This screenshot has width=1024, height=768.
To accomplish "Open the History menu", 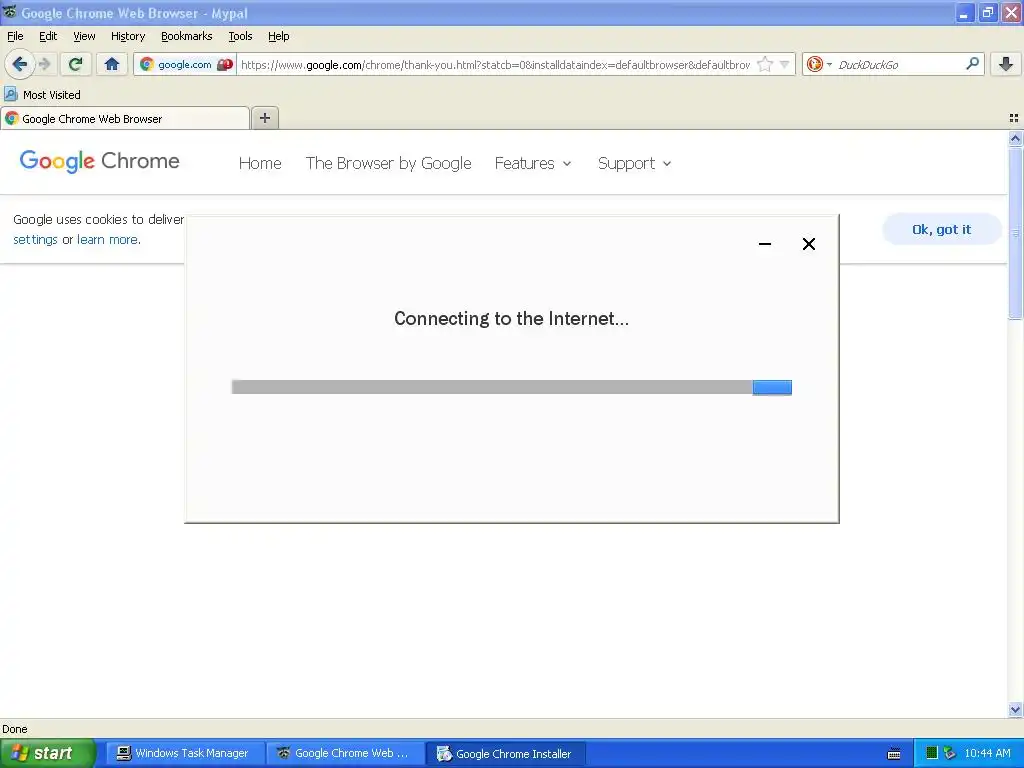I will pyautogui.click(x=128, y=36).
